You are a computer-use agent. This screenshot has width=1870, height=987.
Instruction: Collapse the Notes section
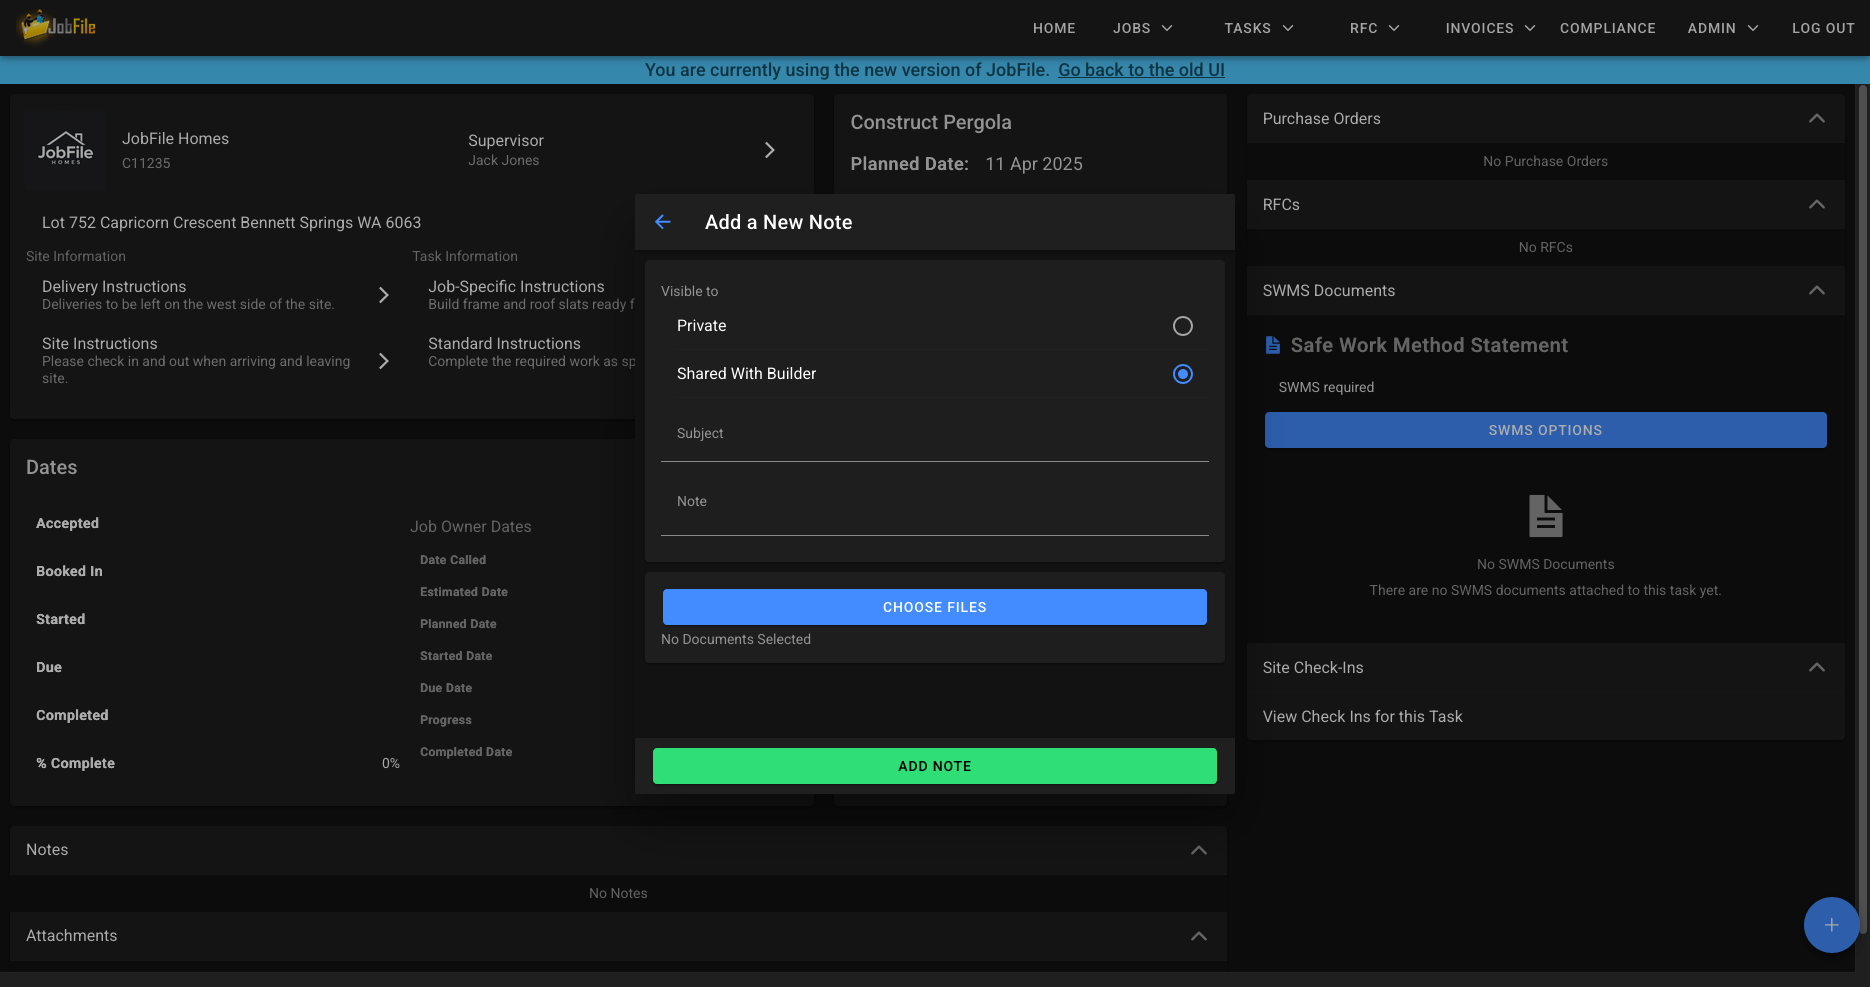pos(1198,850)
